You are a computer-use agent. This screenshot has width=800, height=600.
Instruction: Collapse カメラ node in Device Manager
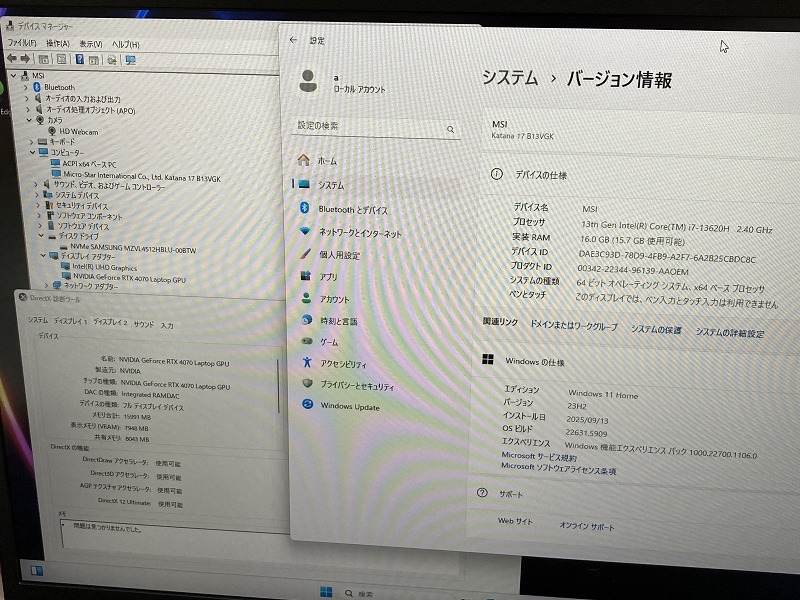(x=29, y=120)
